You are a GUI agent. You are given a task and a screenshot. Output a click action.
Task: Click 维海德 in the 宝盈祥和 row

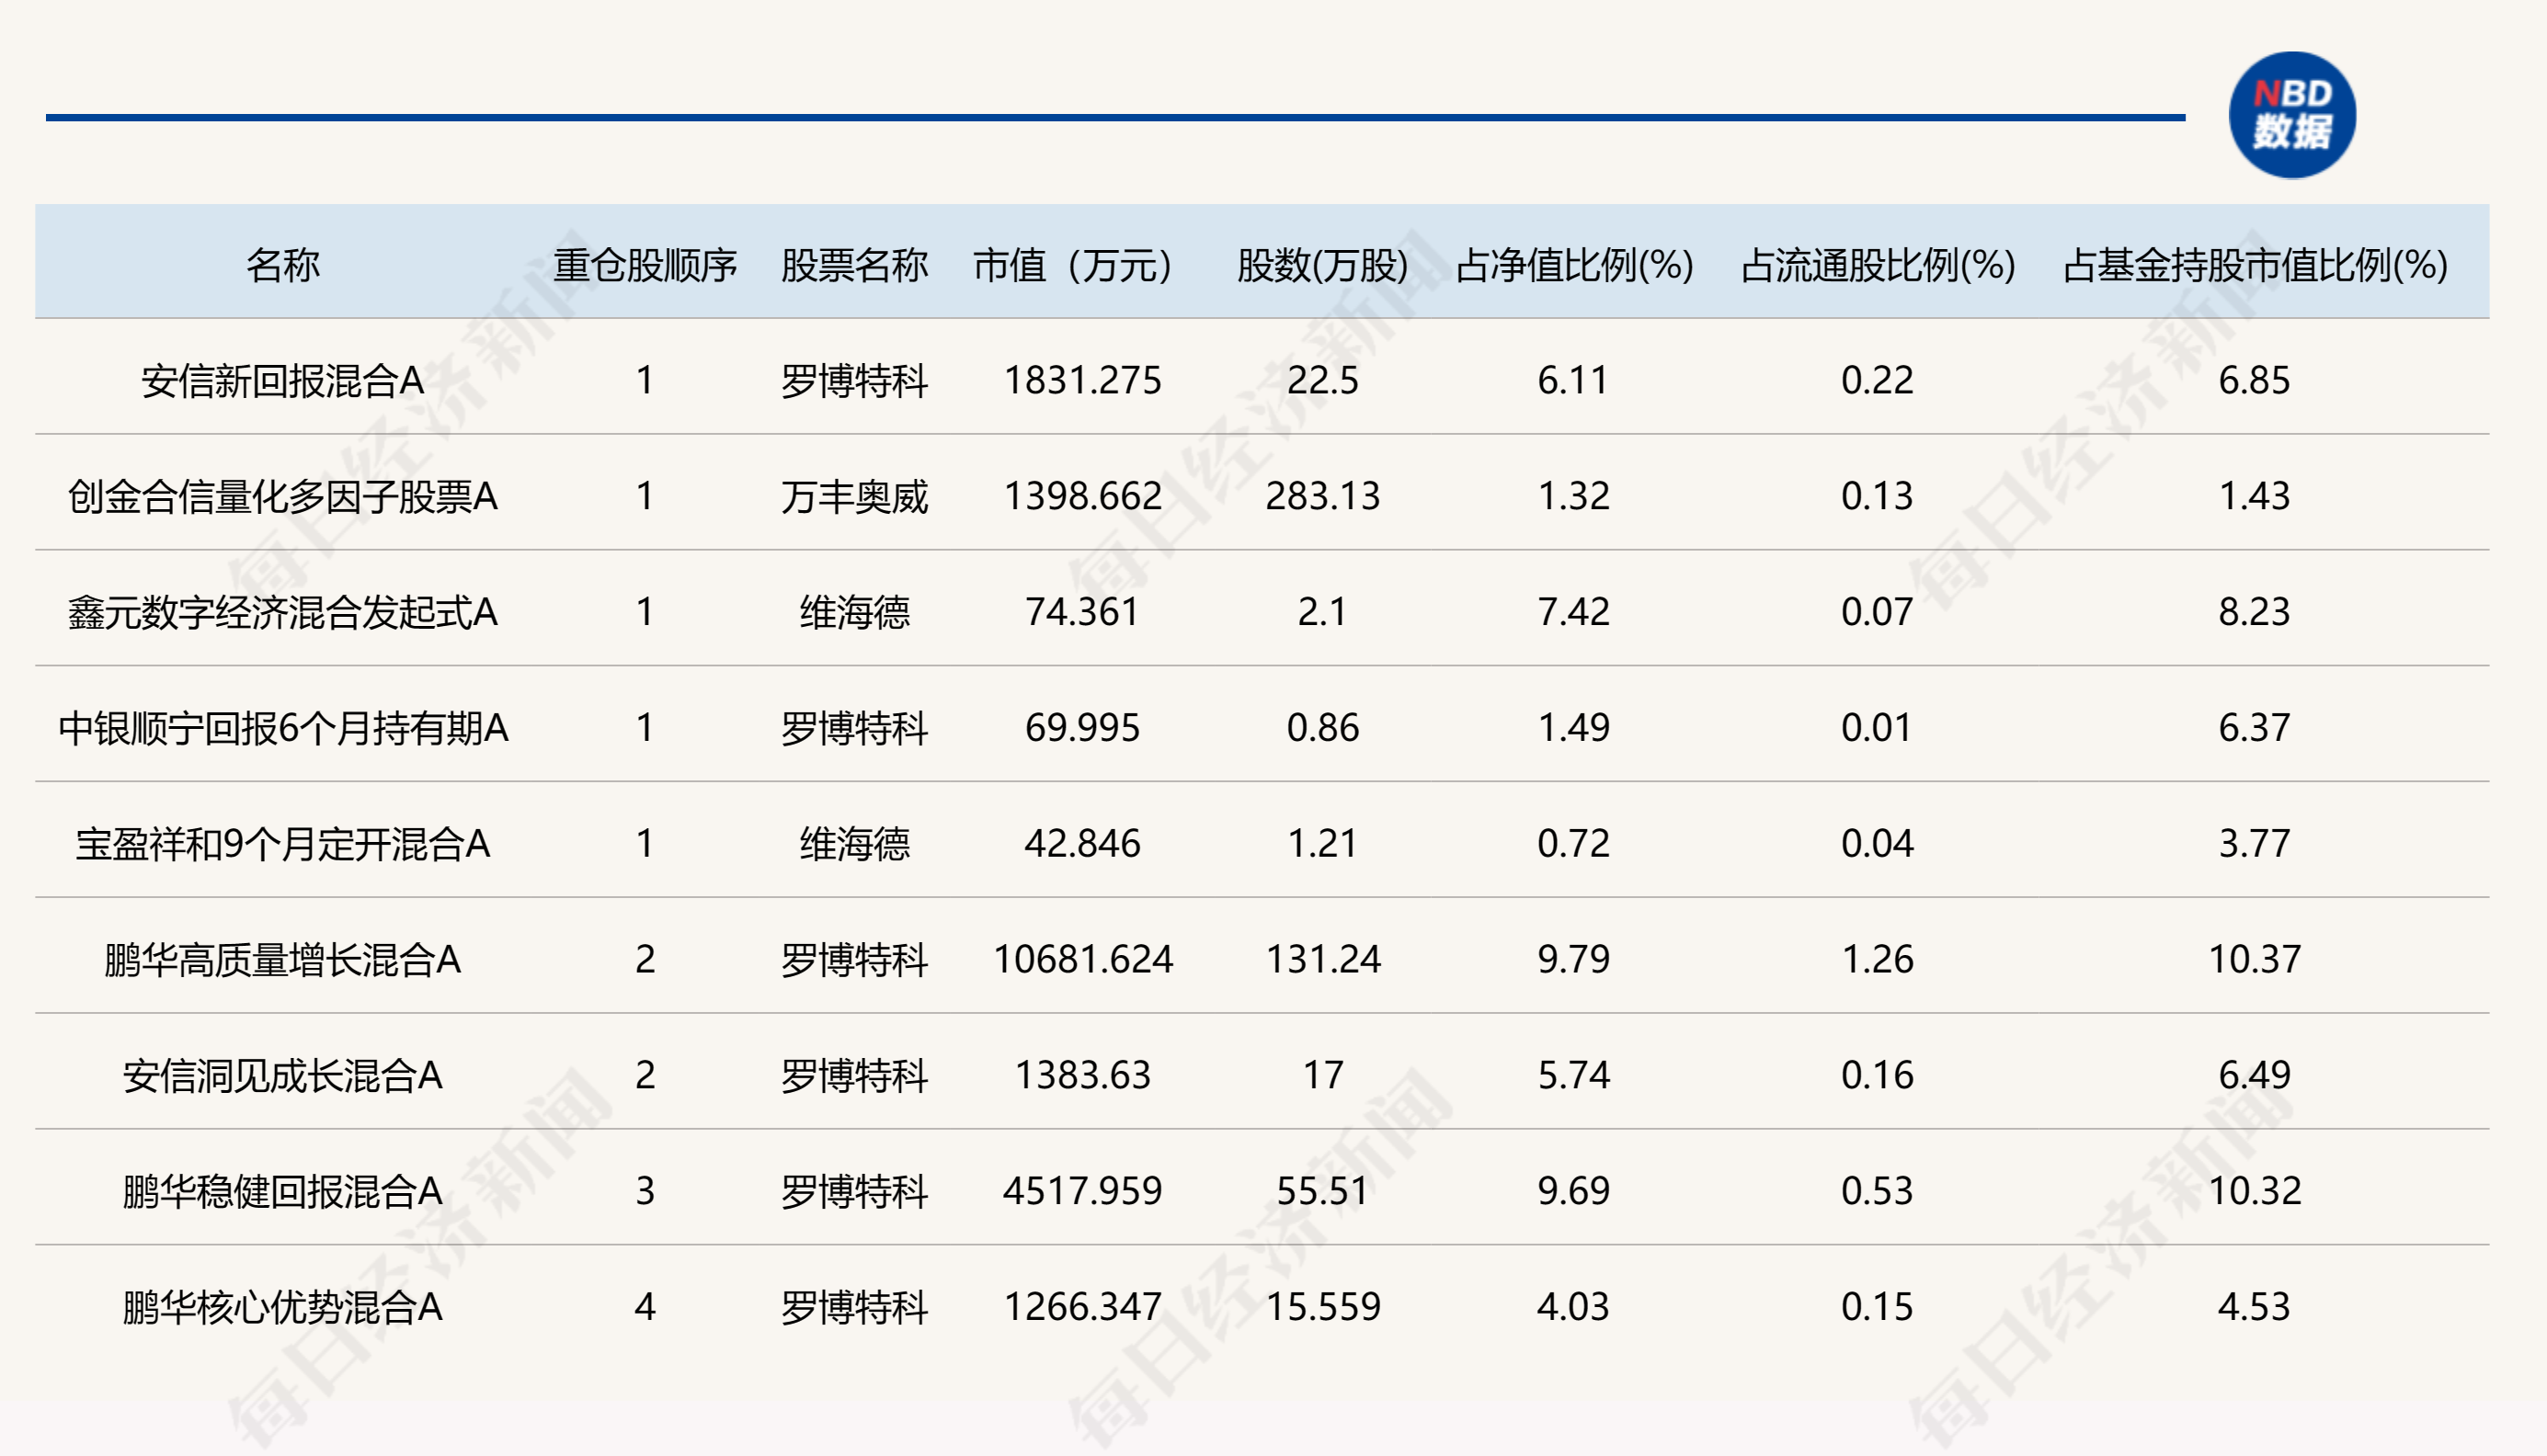(854, 844)
